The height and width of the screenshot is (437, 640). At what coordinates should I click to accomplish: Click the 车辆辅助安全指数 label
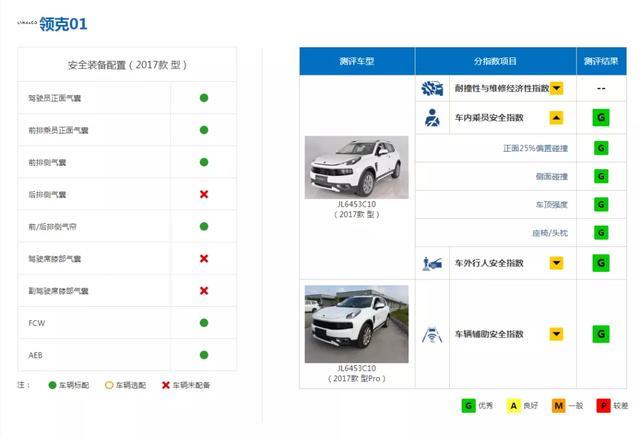coord(489,334)
